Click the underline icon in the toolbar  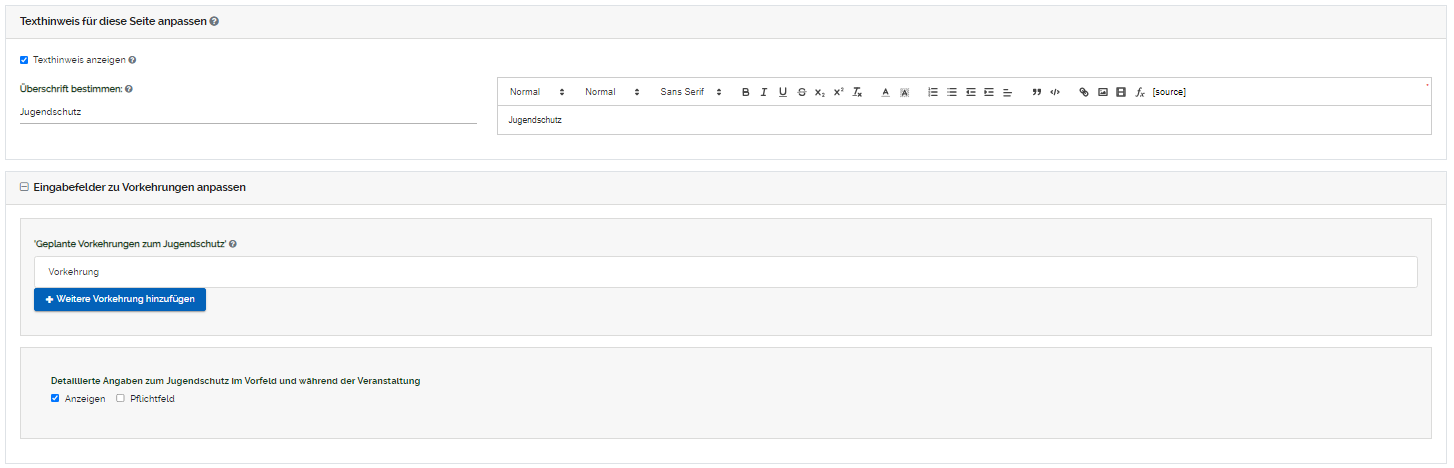783,92
